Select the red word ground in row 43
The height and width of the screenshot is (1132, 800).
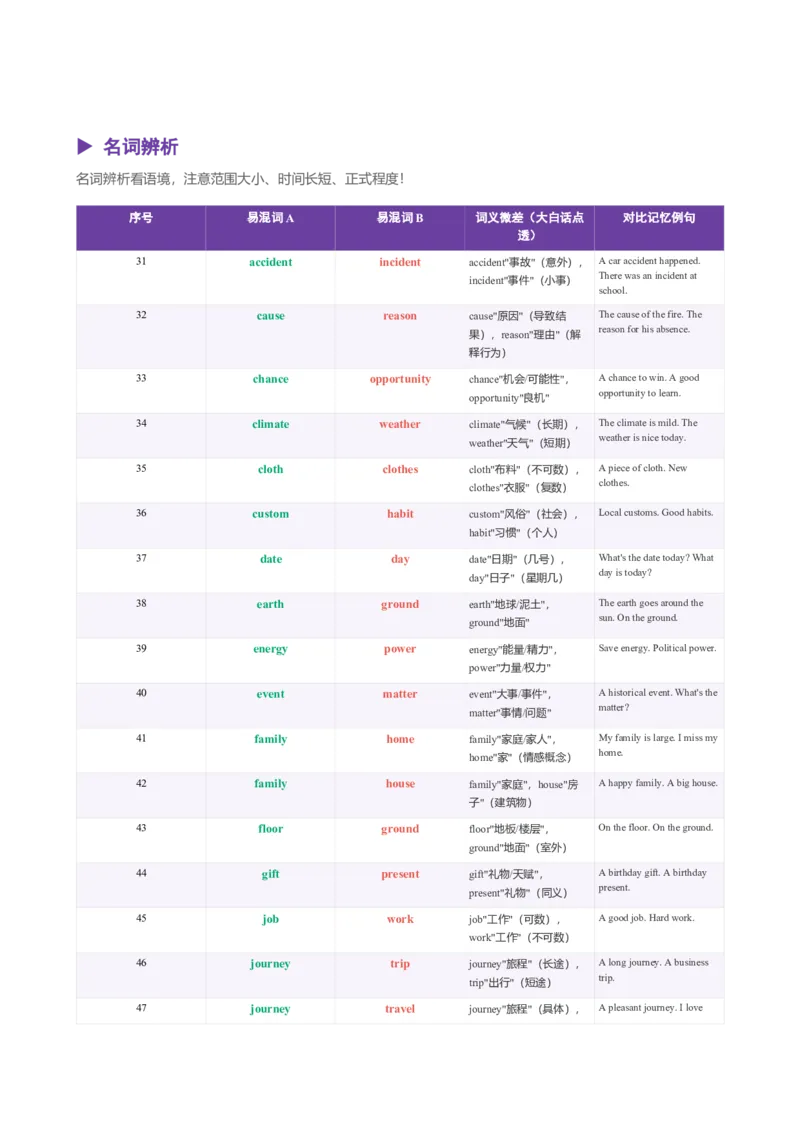(400, 830)
